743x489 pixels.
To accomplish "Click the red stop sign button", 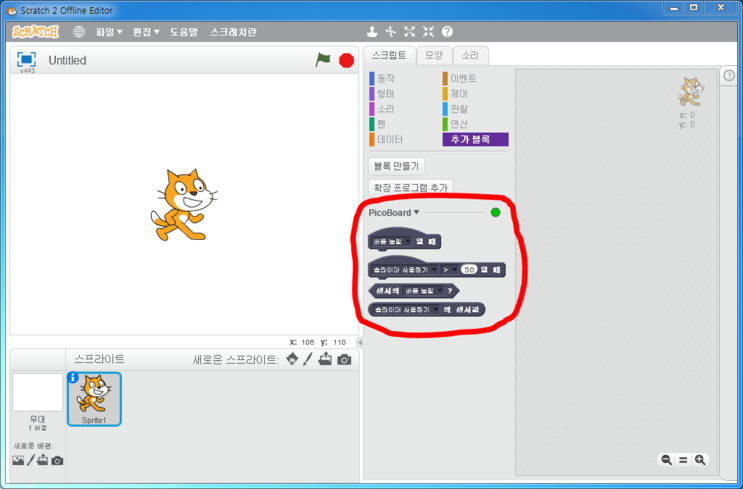I will [x=346, y=61].
